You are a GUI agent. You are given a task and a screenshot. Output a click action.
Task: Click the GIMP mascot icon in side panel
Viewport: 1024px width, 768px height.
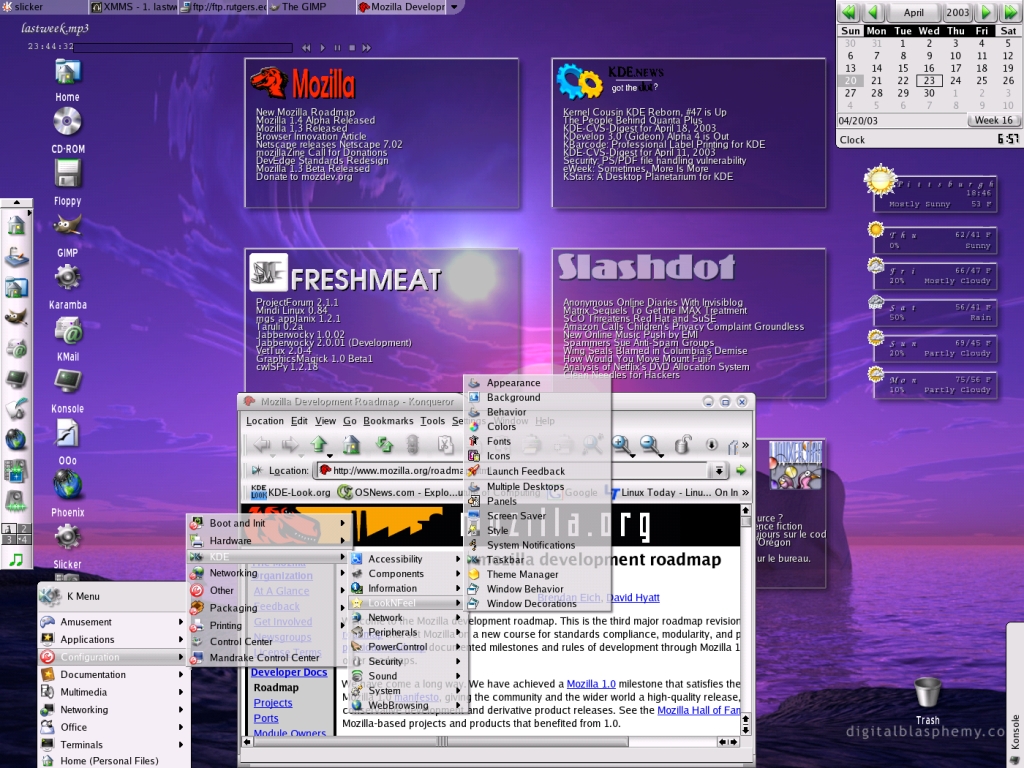pyautogui.click(x=16, y=317)
